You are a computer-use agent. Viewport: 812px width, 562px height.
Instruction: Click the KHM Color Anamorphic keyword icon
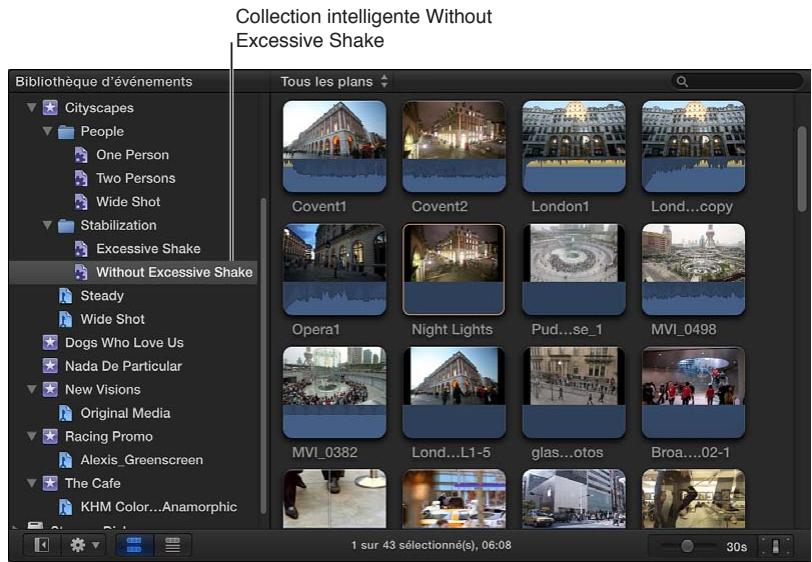[x=65, y=507]
